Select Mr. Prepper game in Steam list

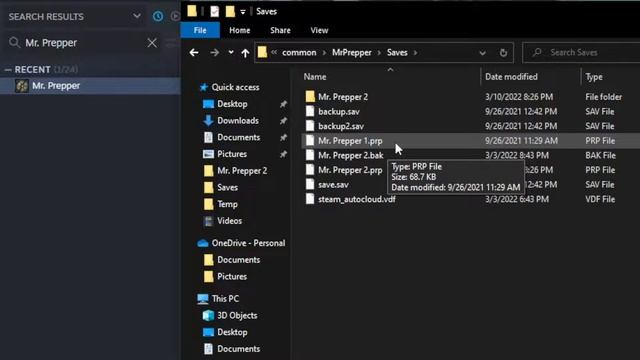90,86
